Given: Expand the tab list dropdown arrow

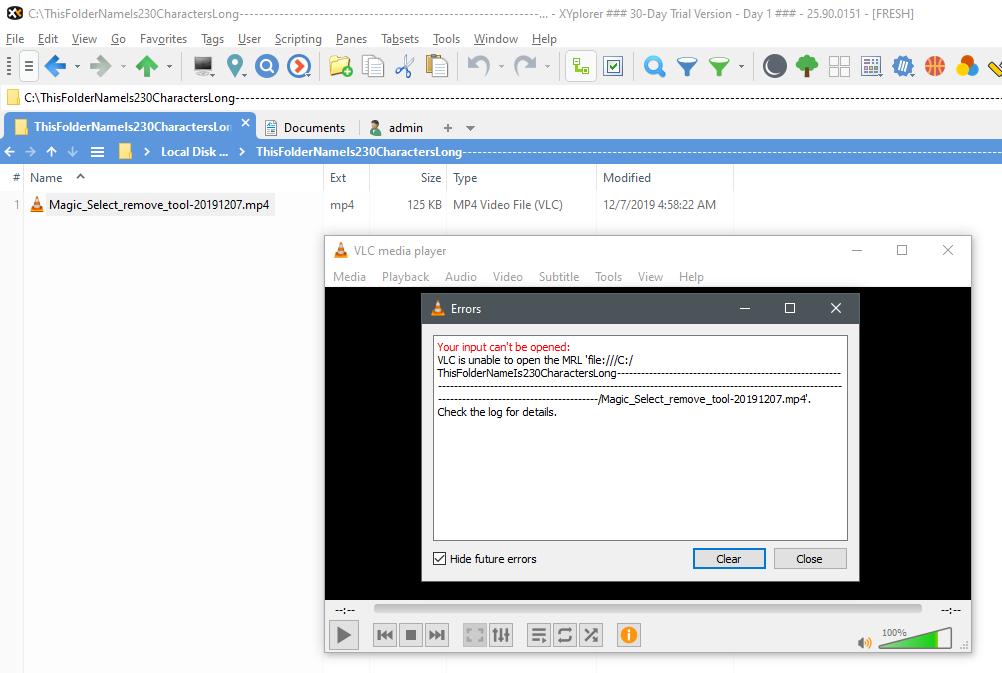Looking at the screenshot, I should (471, 128).
